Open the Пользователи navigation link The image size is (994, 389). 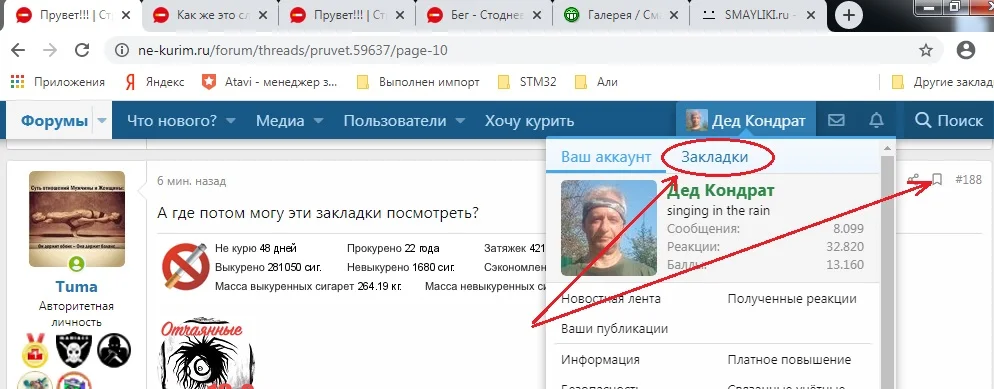395,120
